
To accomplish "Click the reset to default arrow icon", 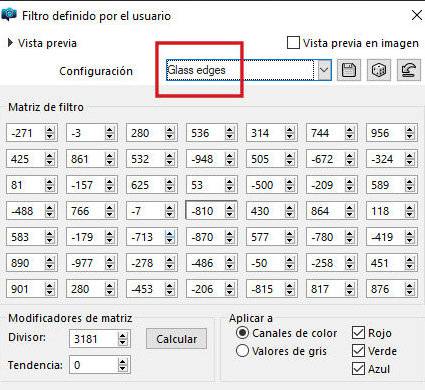I will coord(409,70).
